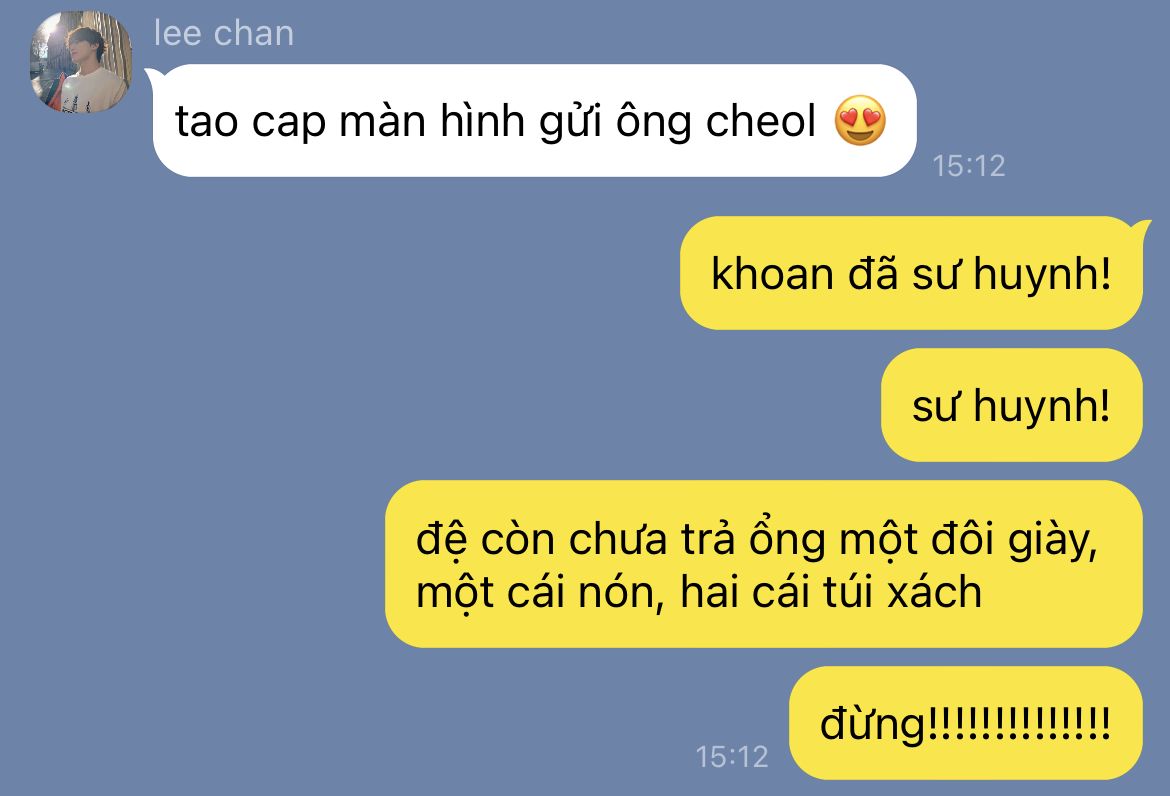The width and height of the screenshot is (1170, 796).
Task: Select the message about đôi giày and túi xách
Action: 764,564
